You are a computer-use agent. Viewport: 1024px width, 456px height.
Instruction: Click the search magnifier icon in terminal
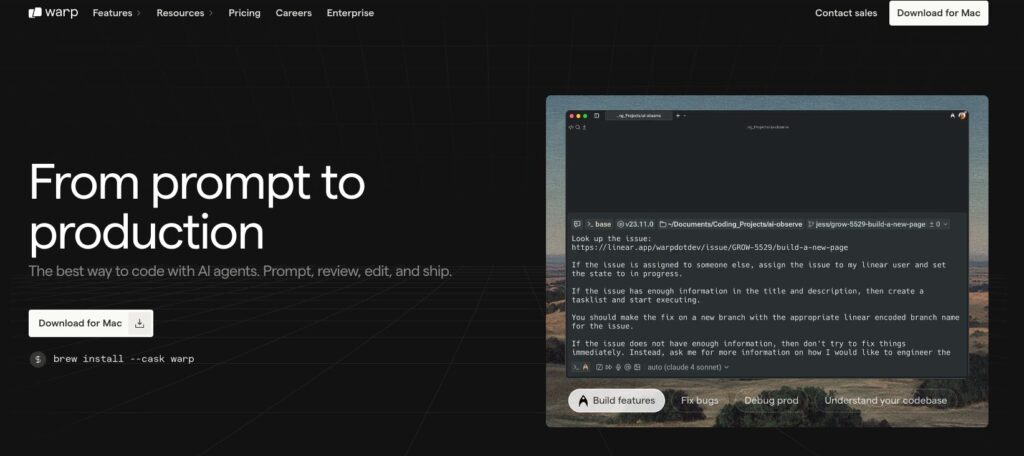click(x=577, y=127)
